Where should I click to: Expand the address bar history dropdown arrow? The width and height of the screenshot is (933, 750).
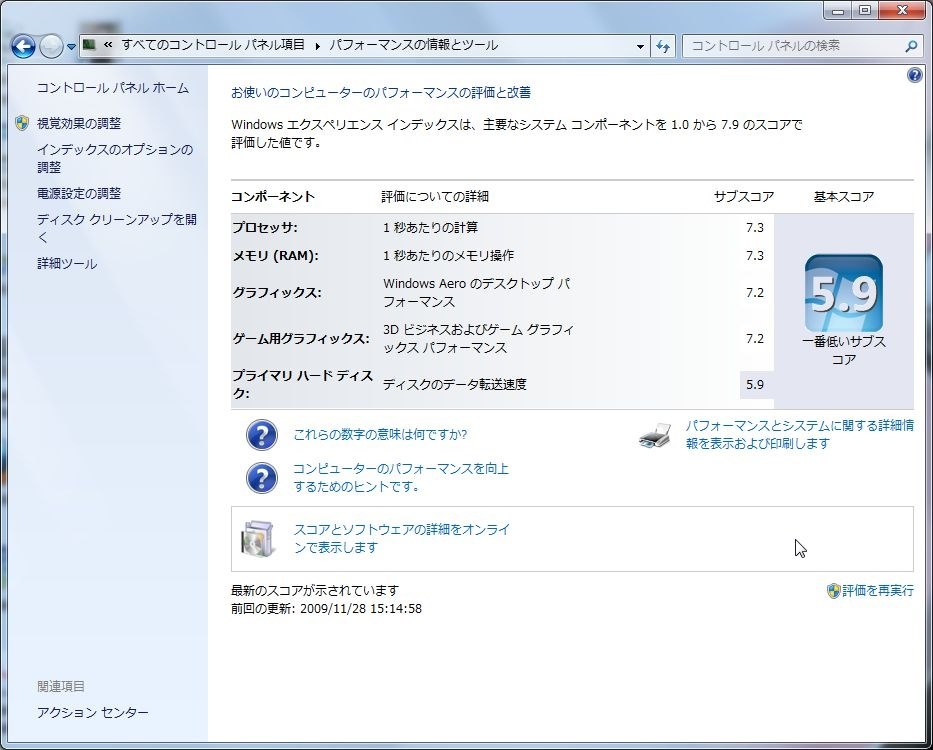(640, 46)
